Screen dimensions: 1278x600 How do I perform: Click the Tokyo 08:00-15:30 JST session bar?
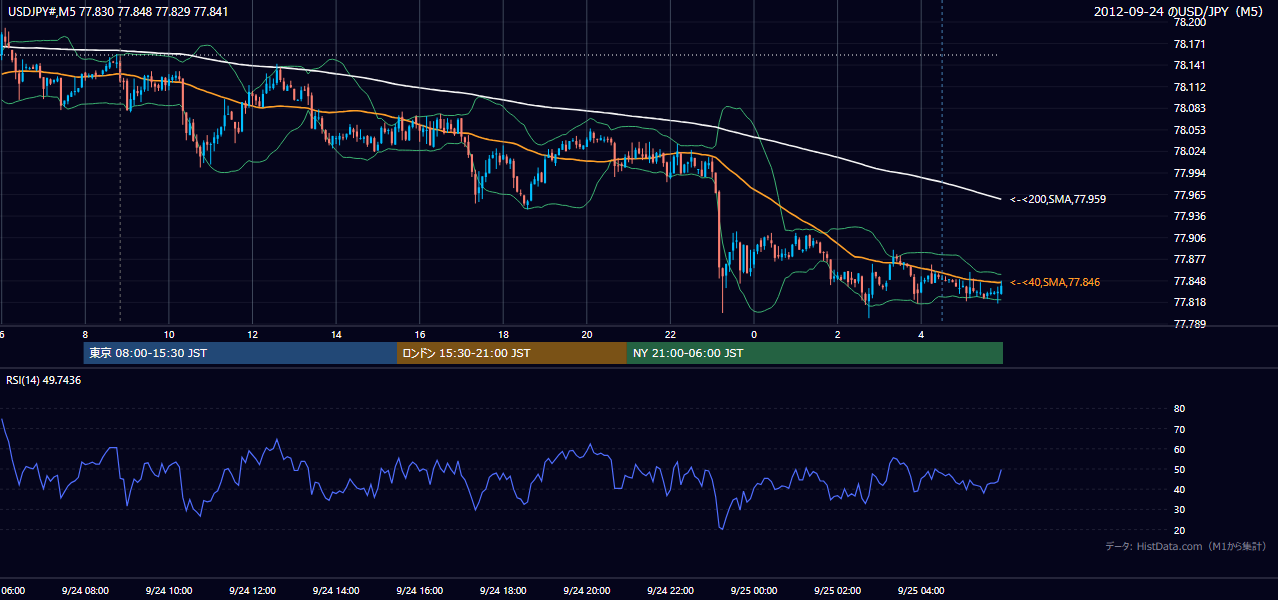(x=240, y=353)
